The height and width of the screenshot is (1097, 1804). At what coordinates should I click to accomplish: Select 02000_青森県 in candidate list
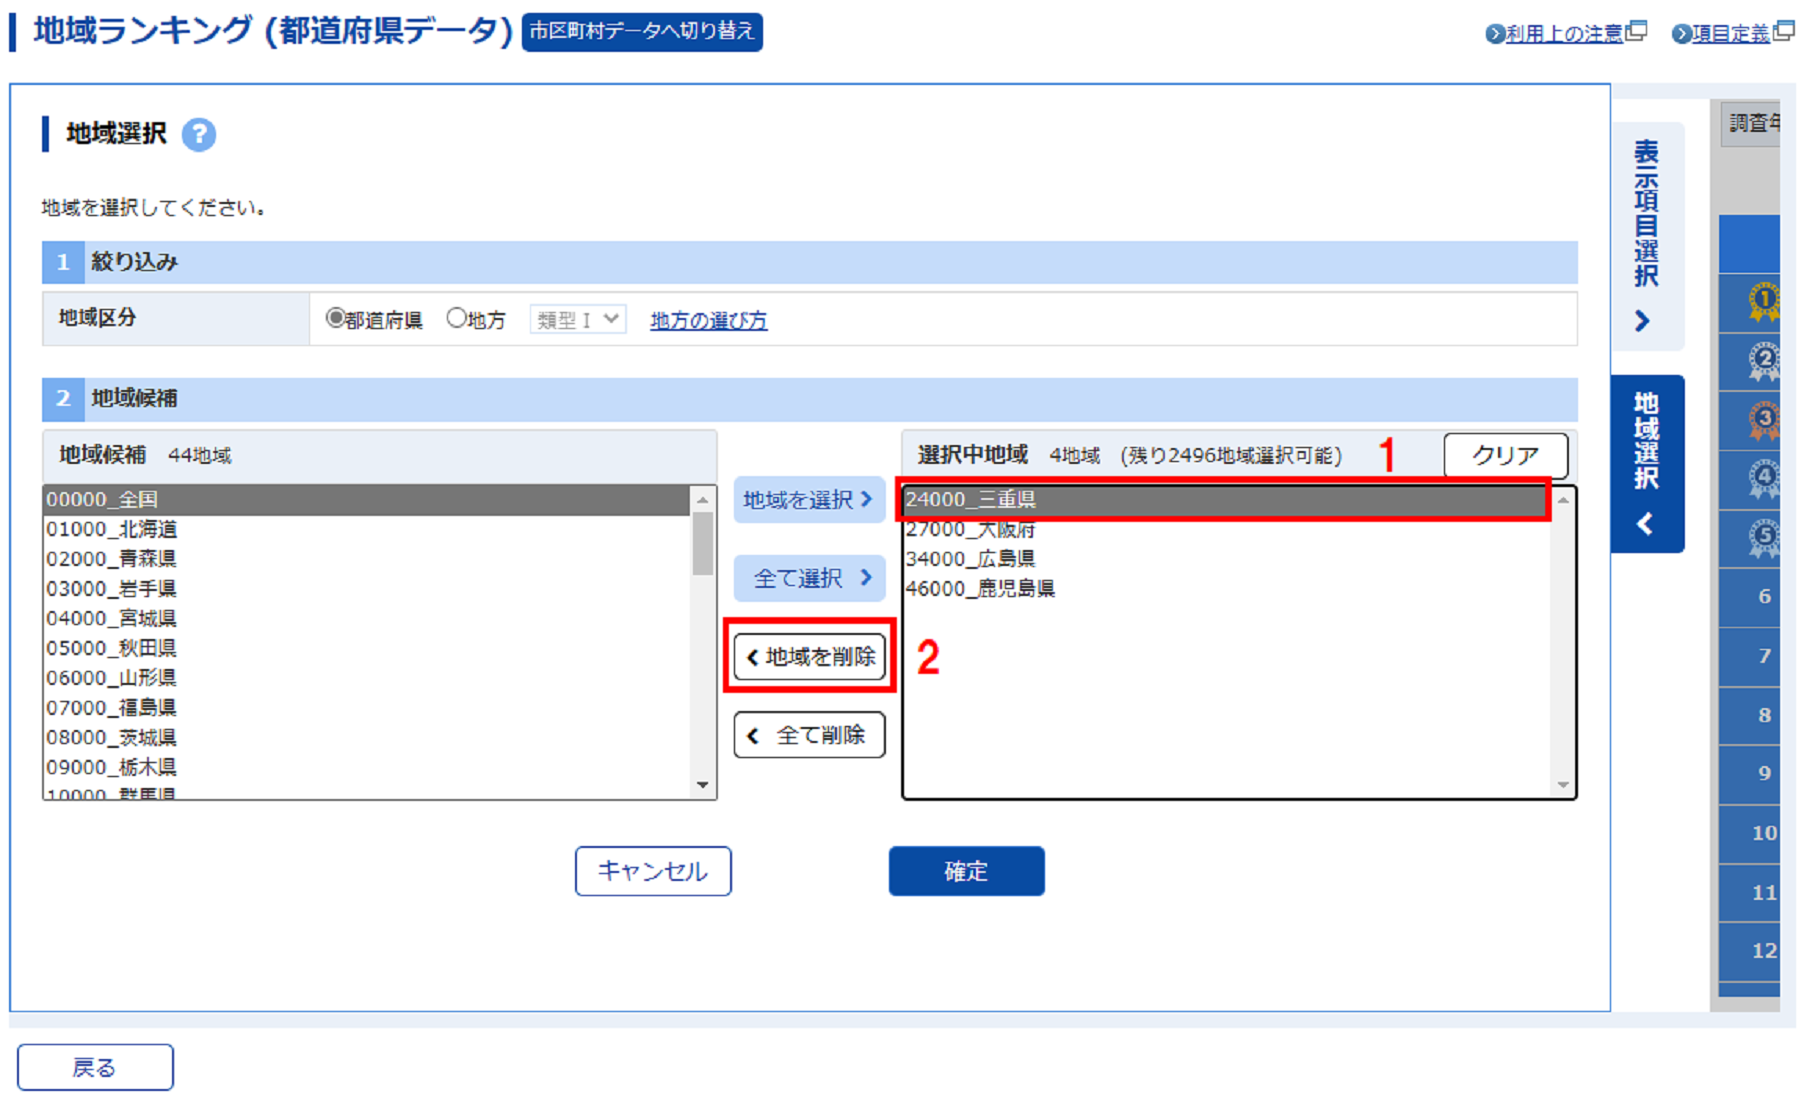[367, 559]
